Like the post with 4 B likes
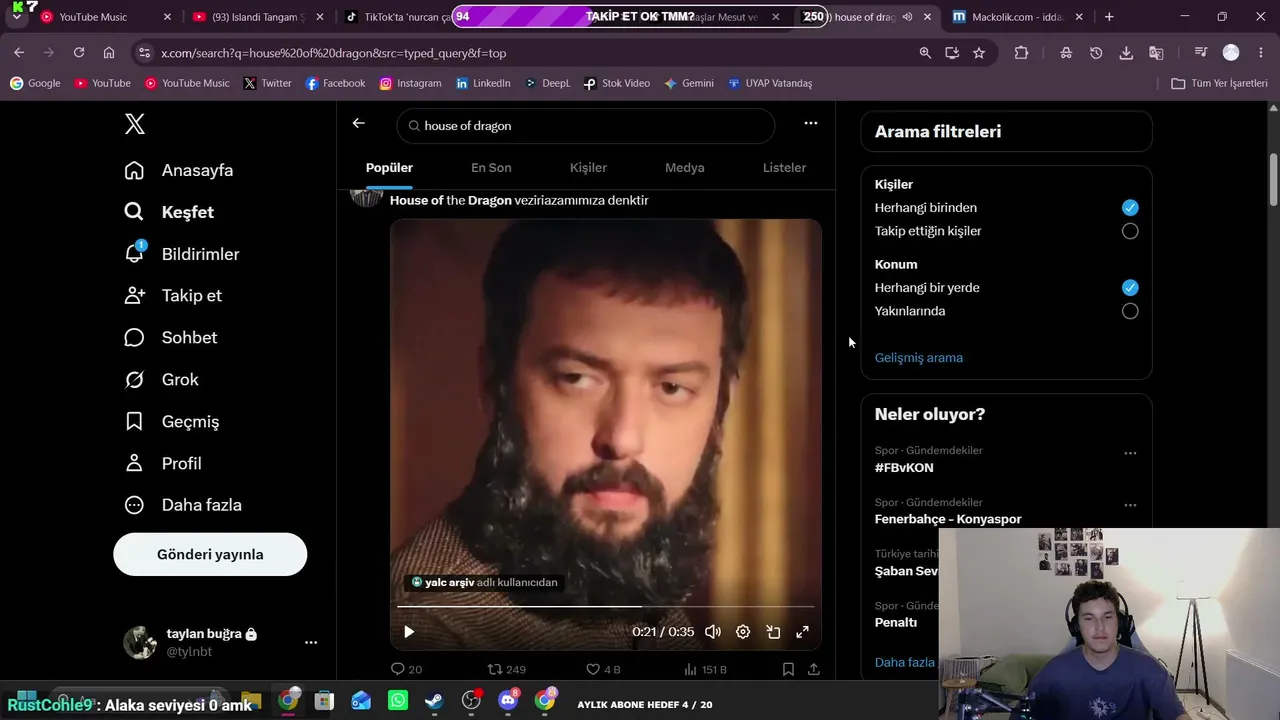Screen dimensions: 1280x720 (603, 669)
